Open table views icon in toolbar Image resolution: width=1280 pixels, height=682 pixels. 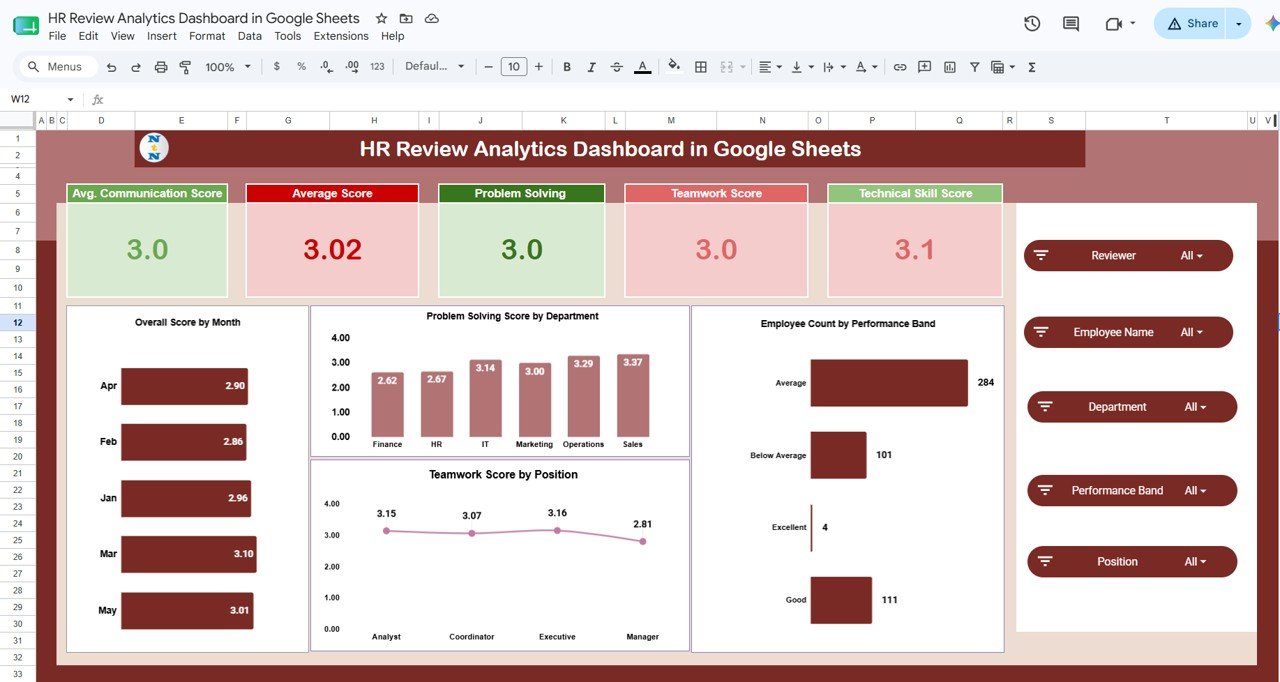(x=1001, y=67)
